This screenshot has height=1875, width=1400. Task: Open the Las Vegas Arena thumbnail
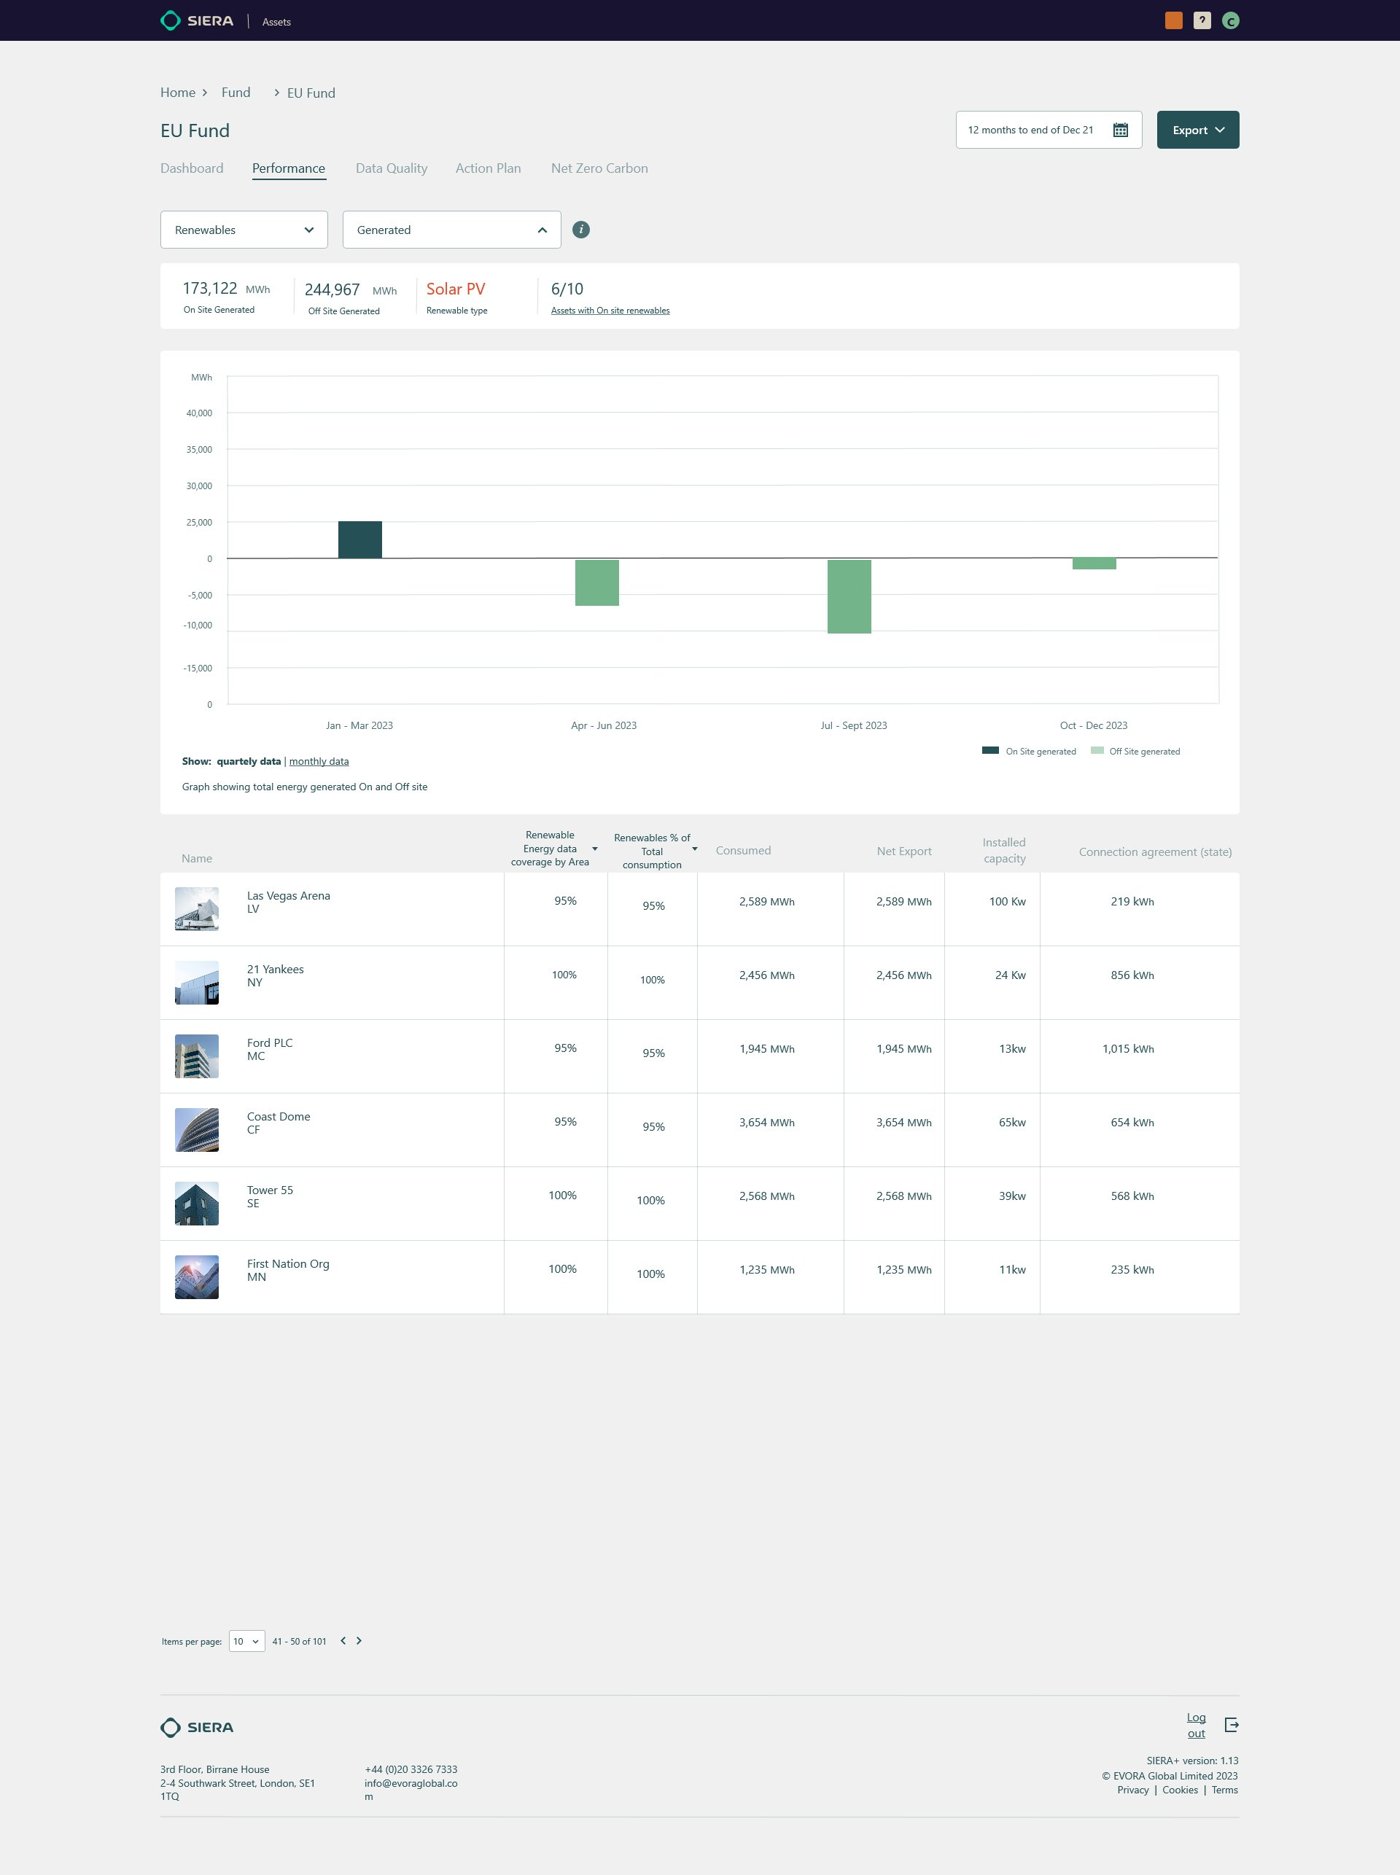point(197,909)
